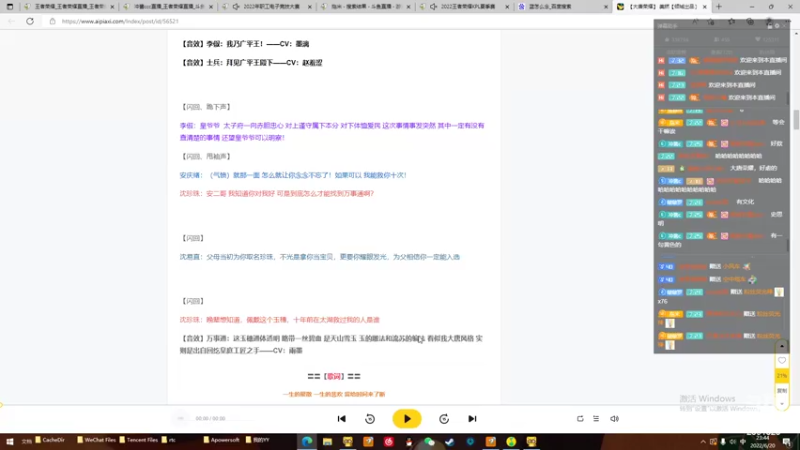Click the yellow percentage badge on the side widget
The height and width of the screenshot is (450, 800).
782,376
